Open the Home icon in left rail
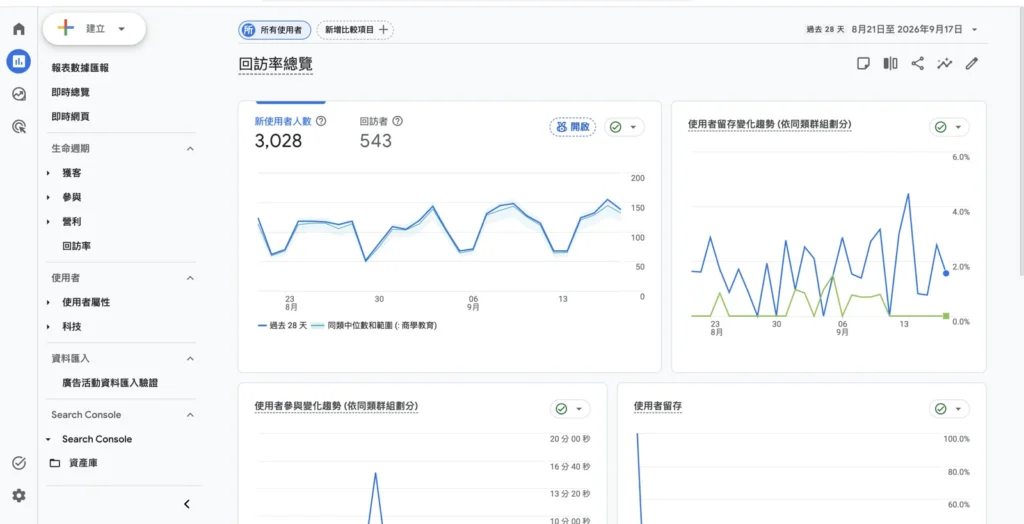1024x524 pixels. point(19,29)
